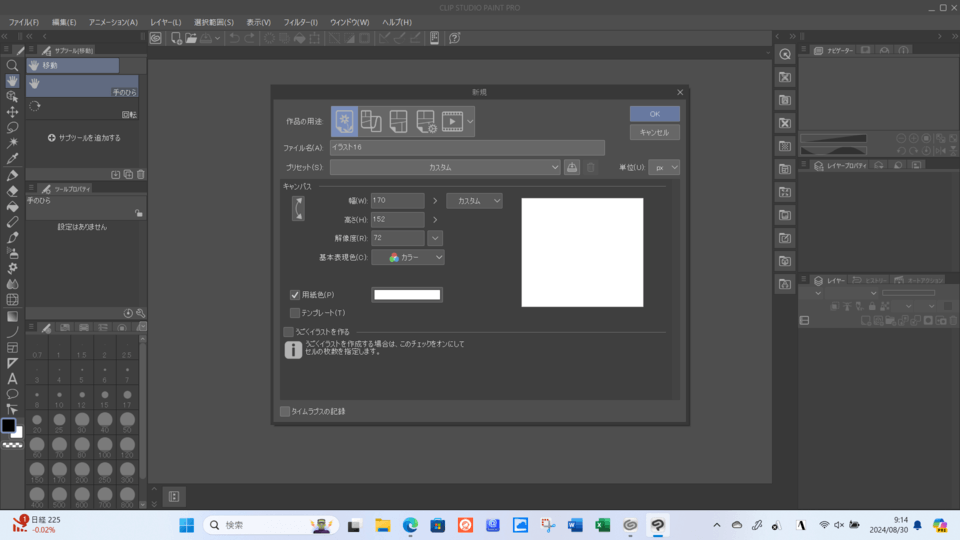Click the OK button
The height and width of the screenshot is (540, 960).
coord(654,114)
